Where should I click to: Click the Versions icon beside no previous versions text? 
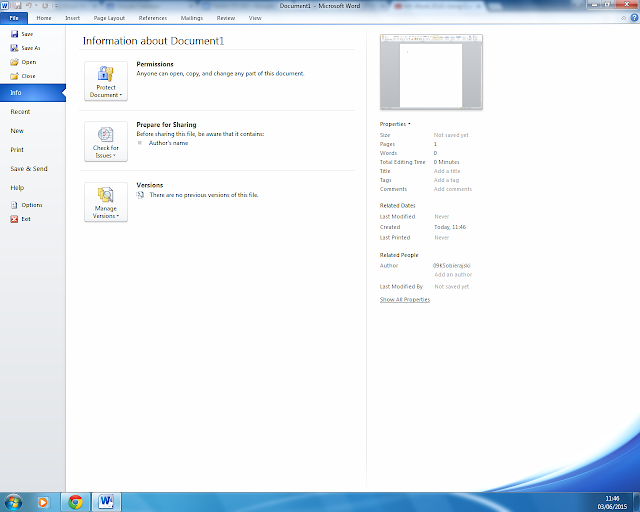[x=140, y=195]
